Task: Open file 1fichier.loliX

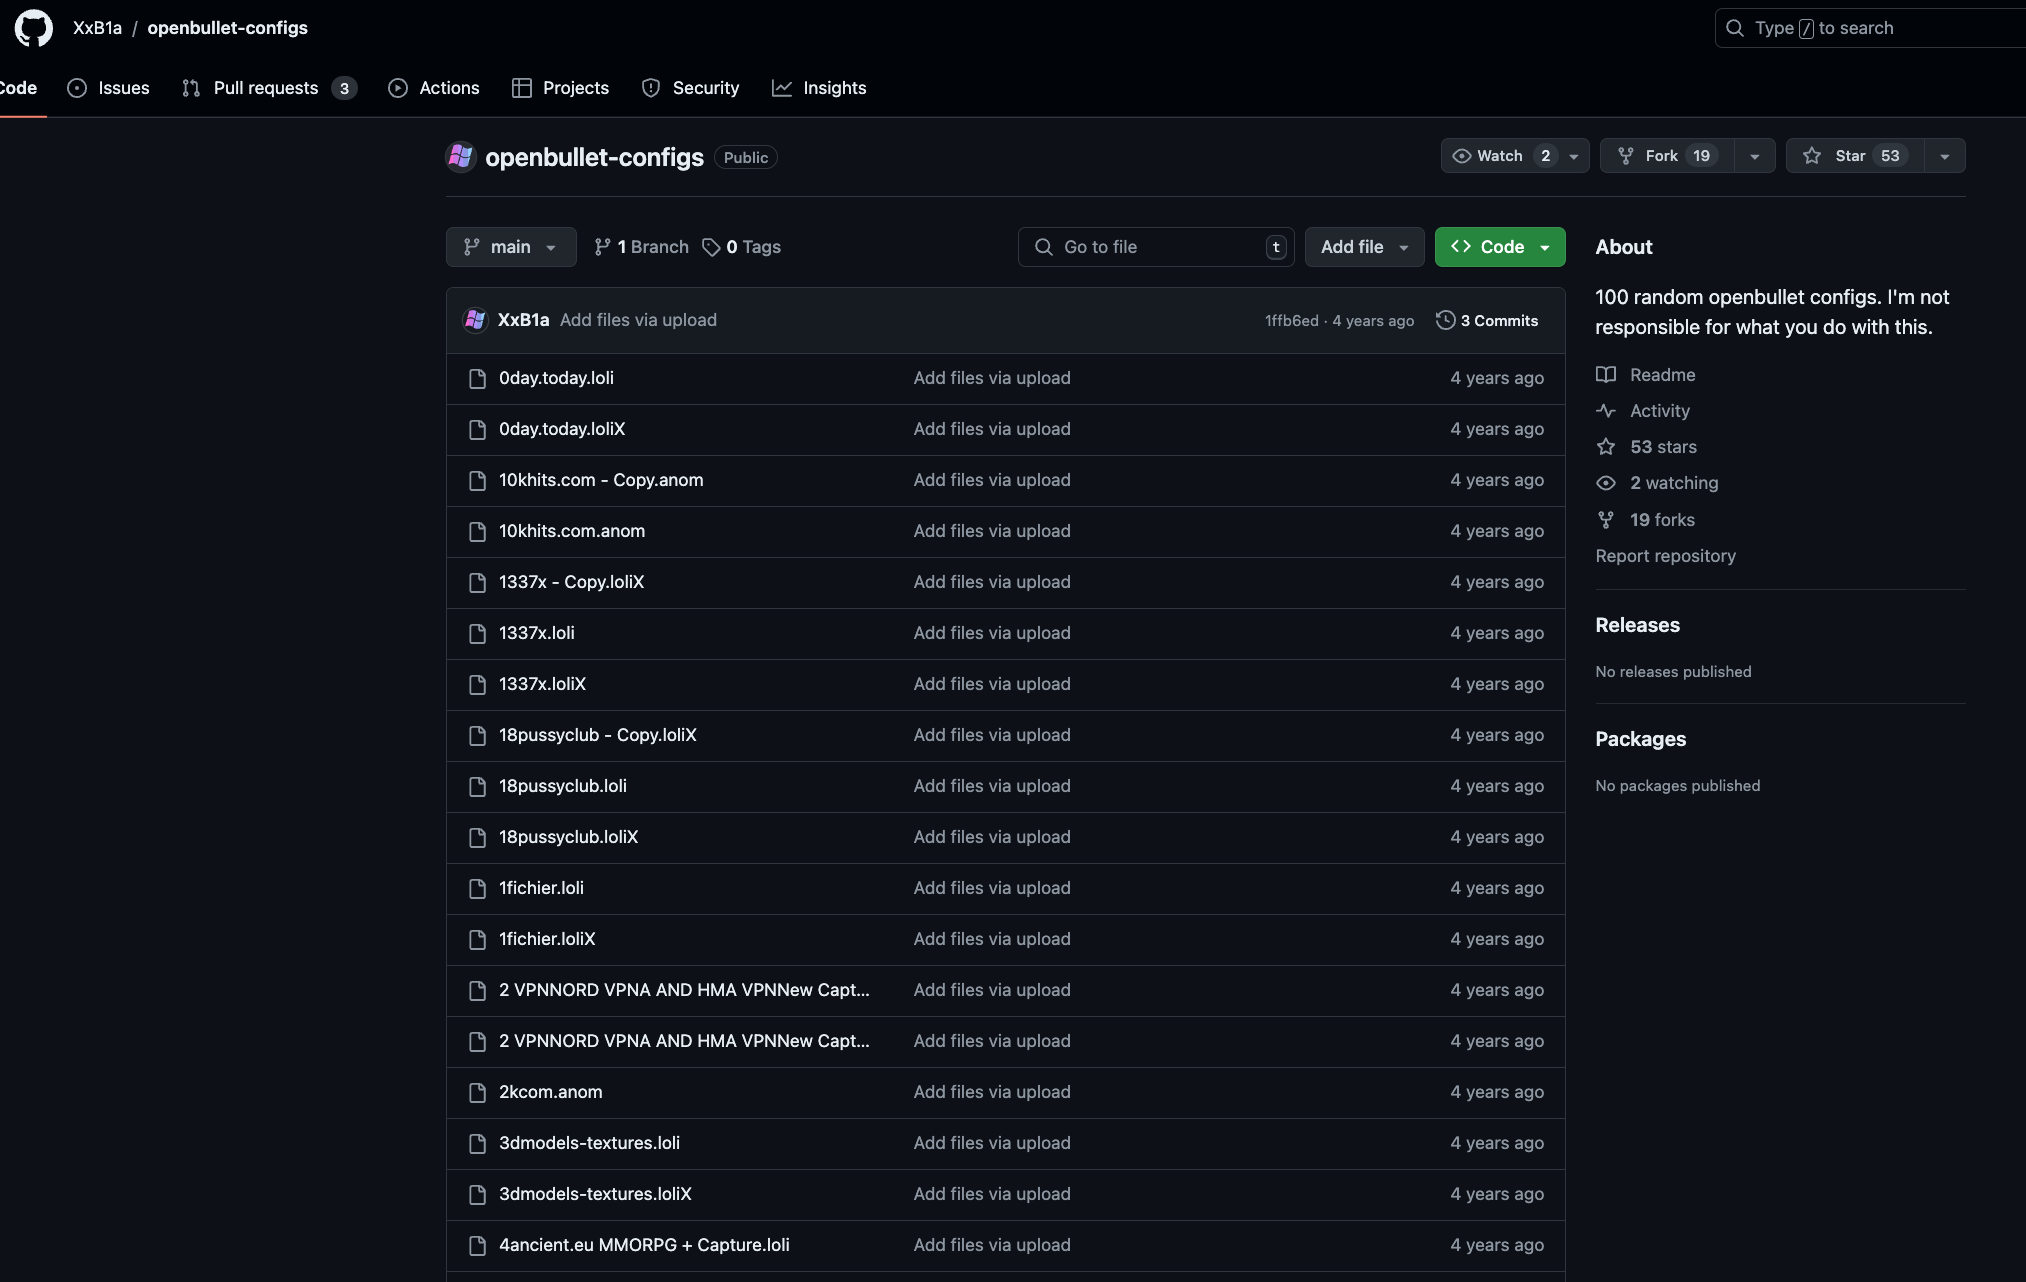Action: [547, 939]
